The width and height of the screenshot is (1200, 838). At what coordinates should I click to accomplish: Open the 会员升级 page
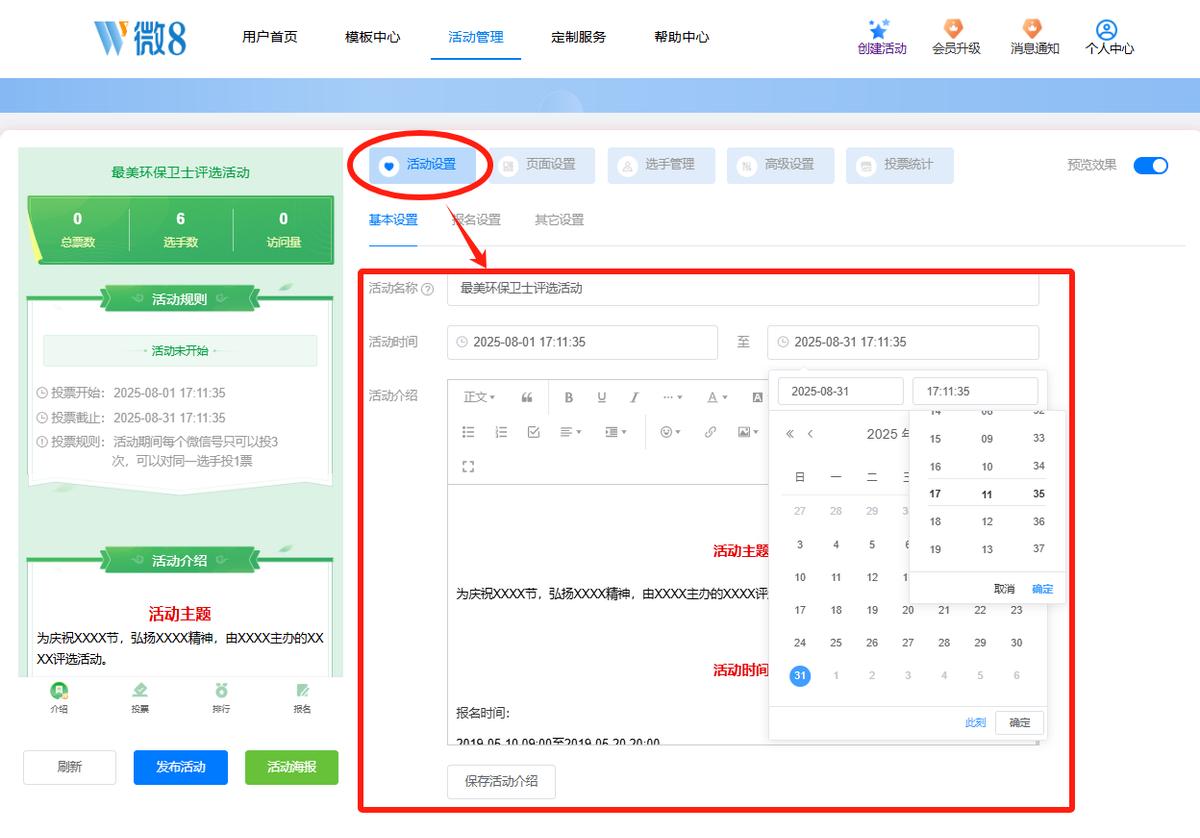956,37
